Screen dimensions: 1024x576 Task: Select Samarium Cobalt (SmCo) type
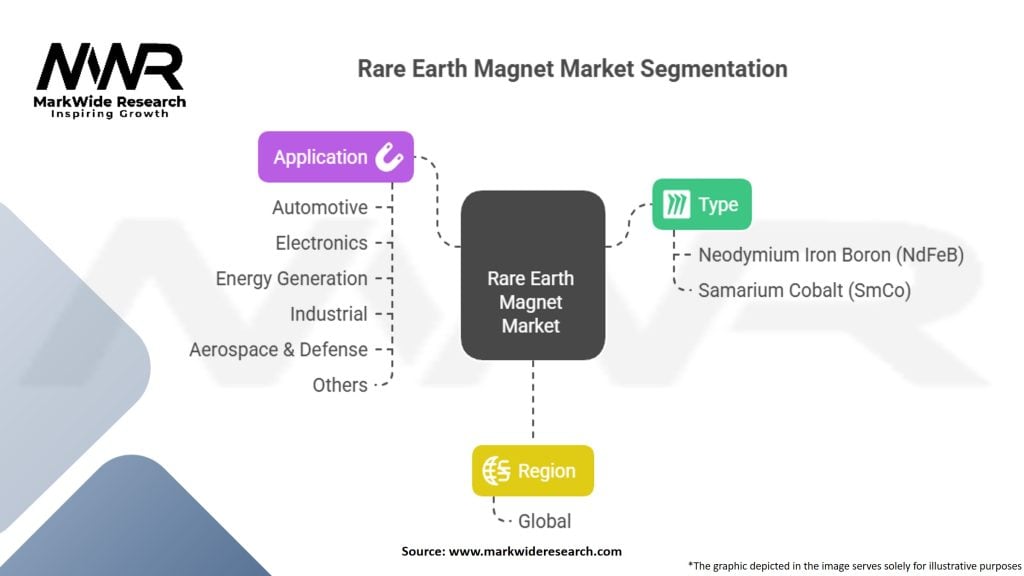click(x=804, y=291)
